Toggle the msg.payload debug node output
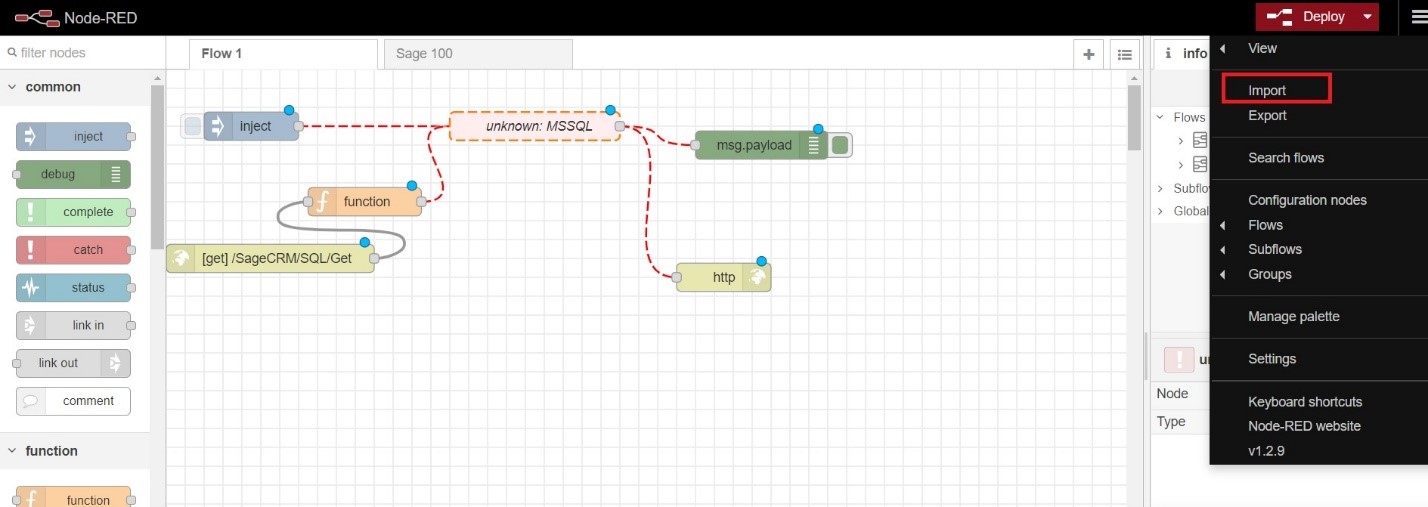The height and width of the screenshot is (507, 1428). point(840,146)
